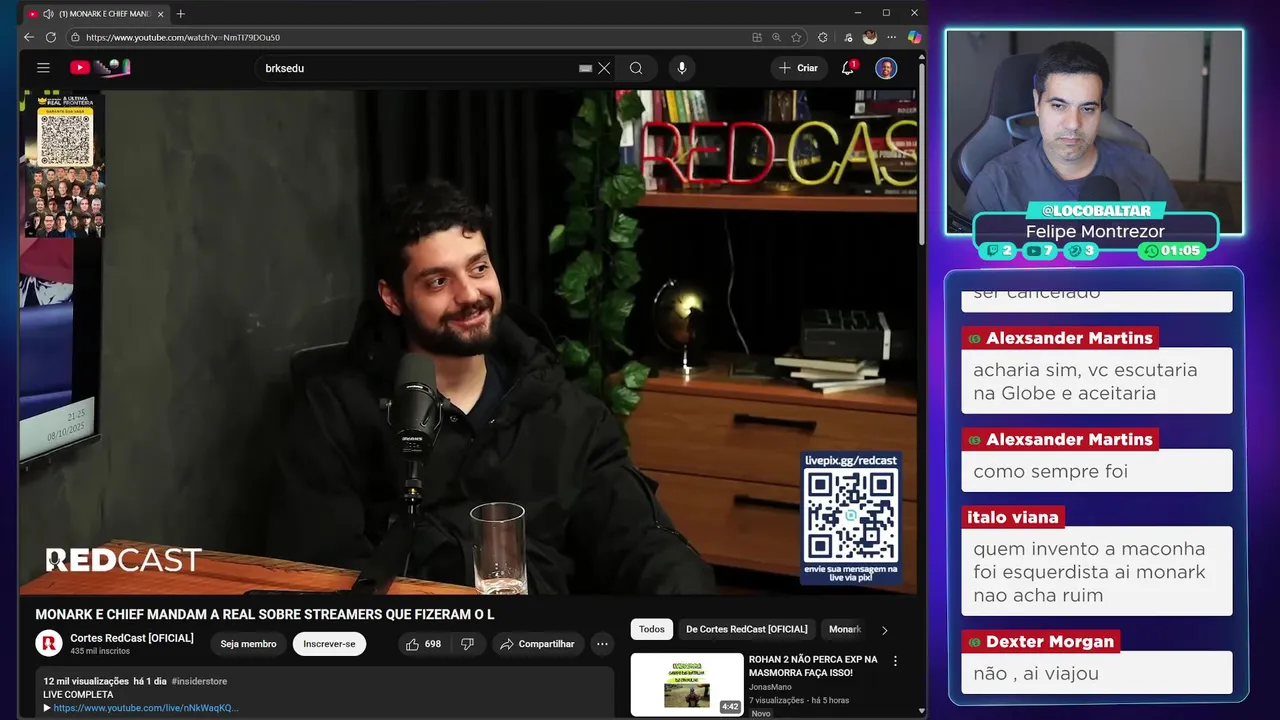Screen dimensions: 1280x720
Task: Open the Copilot sidebar icon
Action: [914, 37]
